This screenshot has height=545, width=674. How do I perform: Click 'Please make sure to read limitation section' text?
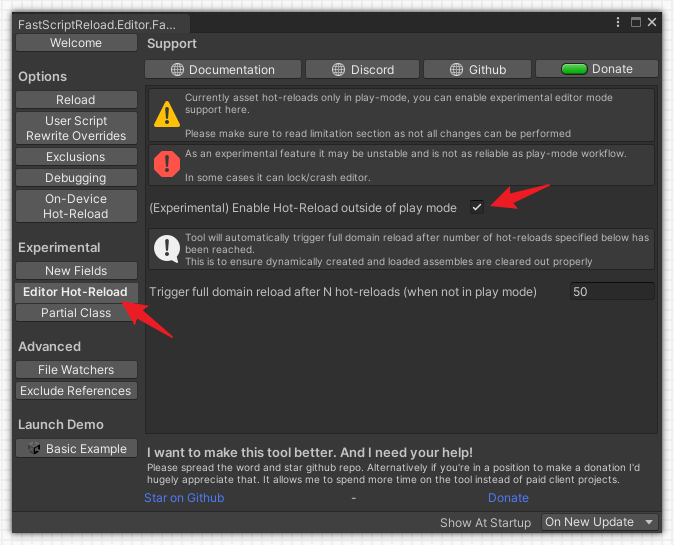(x=378, y=134)
